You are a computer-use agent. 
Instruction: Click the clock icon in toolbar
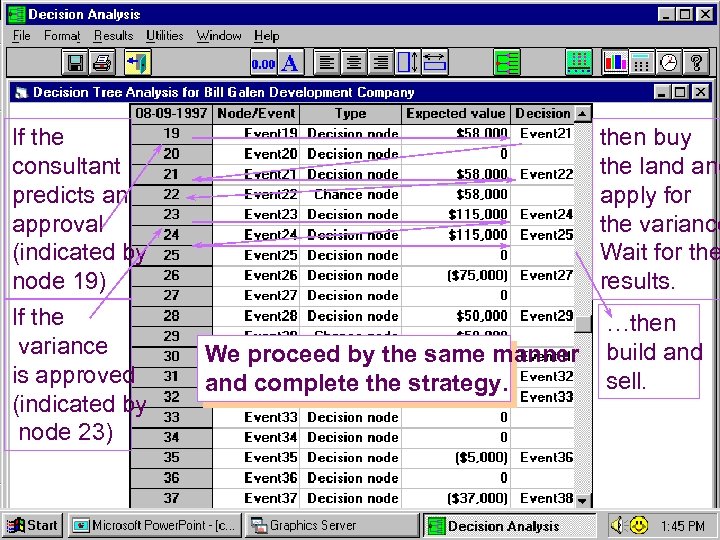click(669, 62)
